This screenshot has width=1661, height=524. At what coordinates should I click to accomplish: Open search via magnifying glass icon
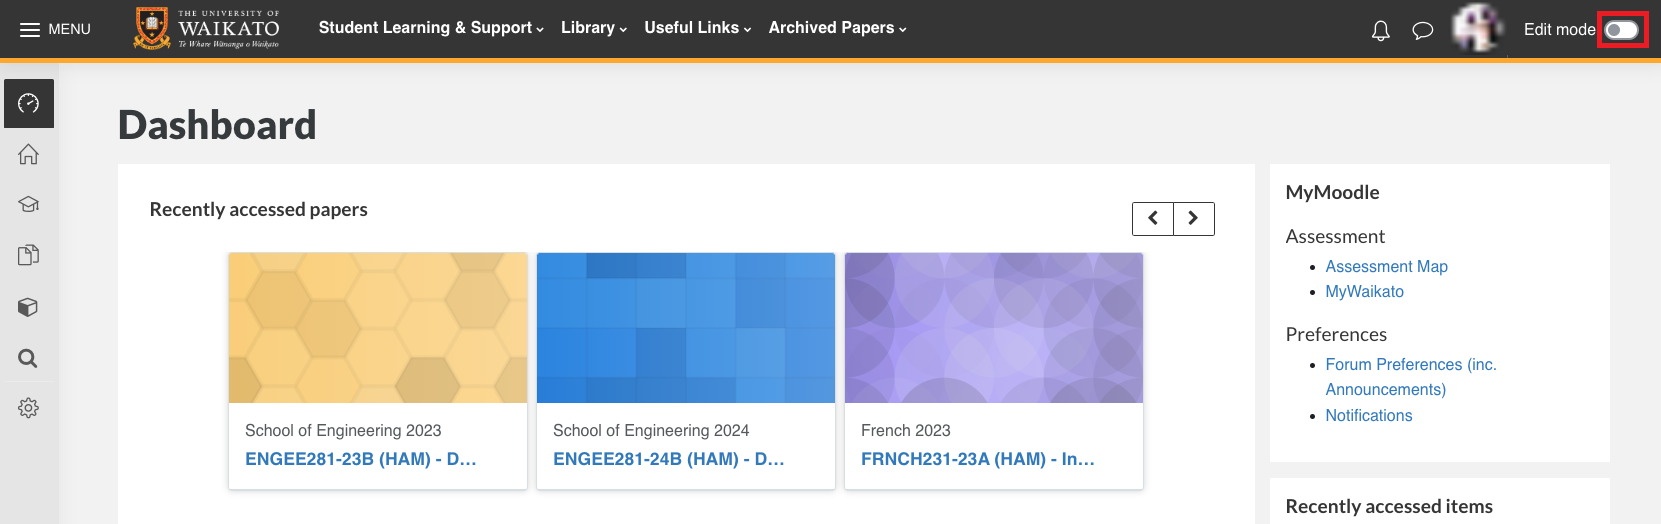click(x=29, y=358)
